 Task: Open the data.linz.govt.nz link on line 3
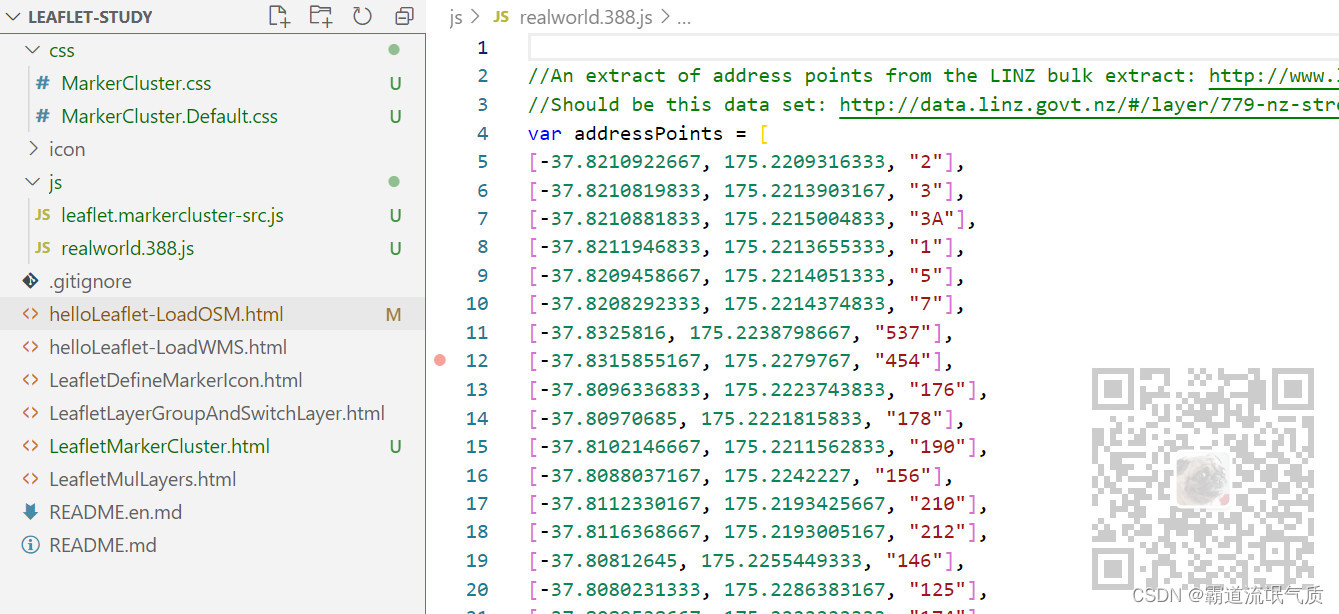point(1089,105)
